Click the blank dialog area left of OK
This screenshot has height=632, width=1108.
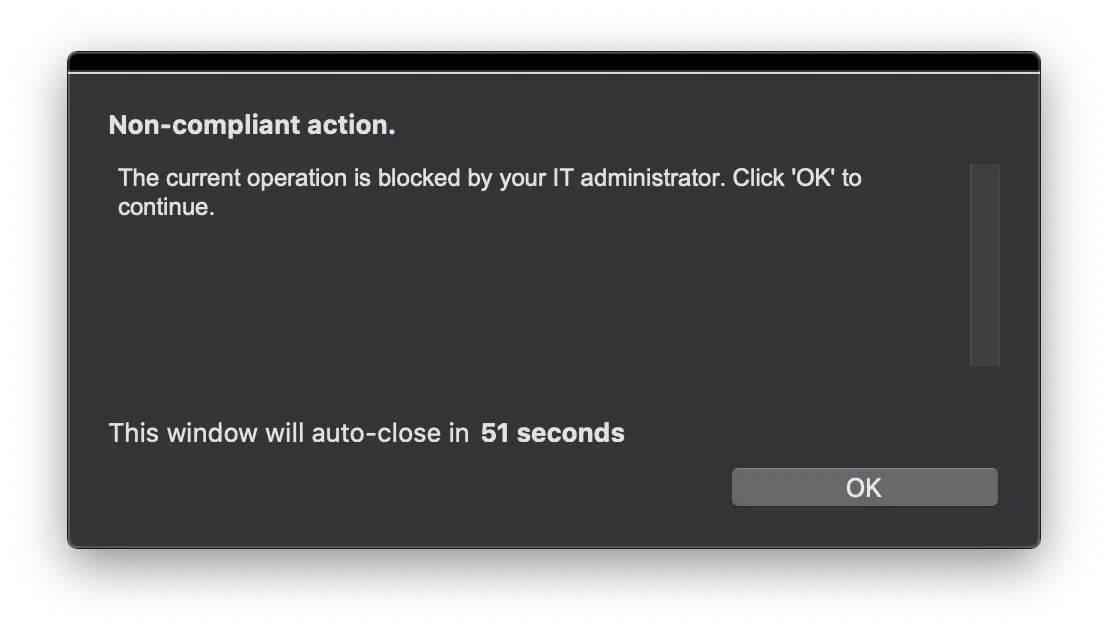coord(400,488)
